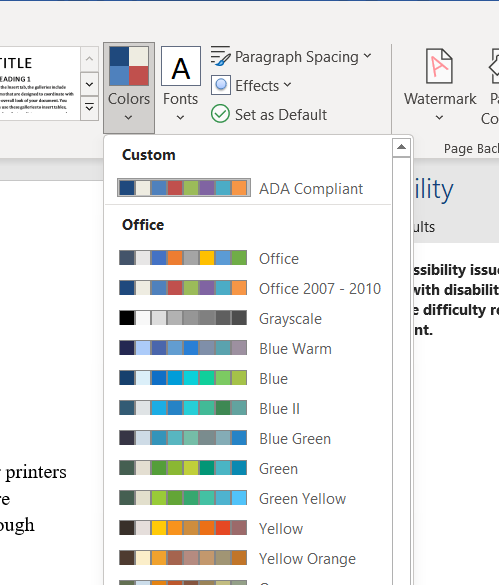Open the Fonts theme dropdown
The image size is (499, 585).
181,84
